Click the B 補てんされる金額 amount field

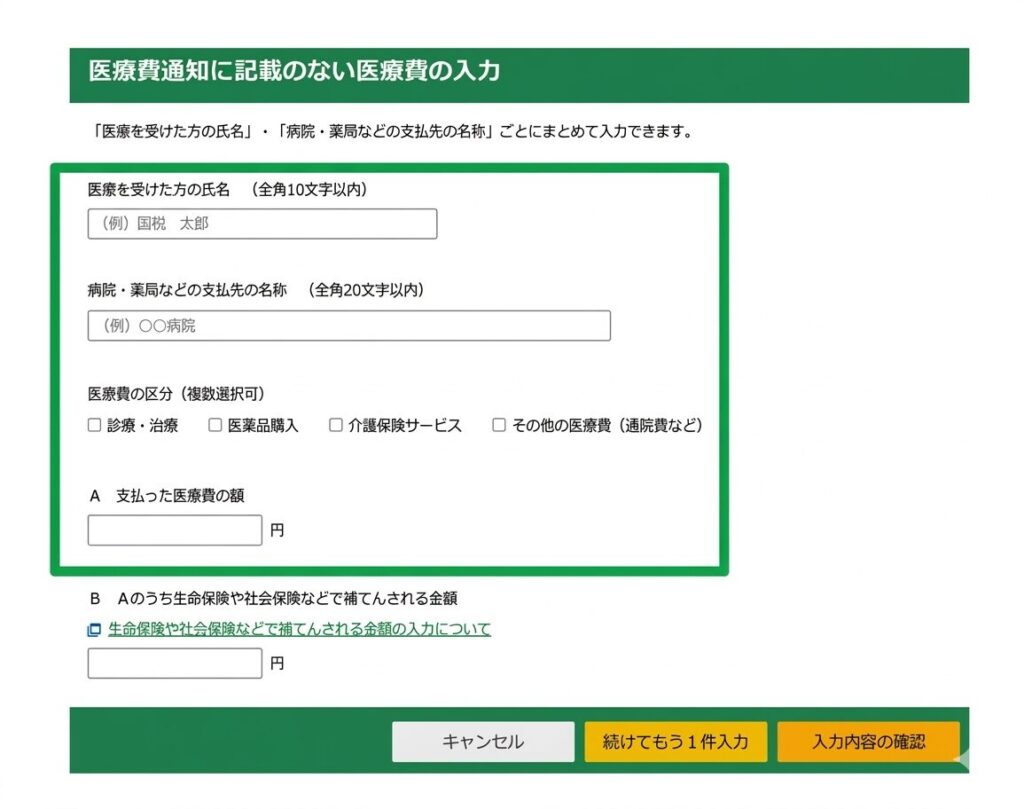175,663
